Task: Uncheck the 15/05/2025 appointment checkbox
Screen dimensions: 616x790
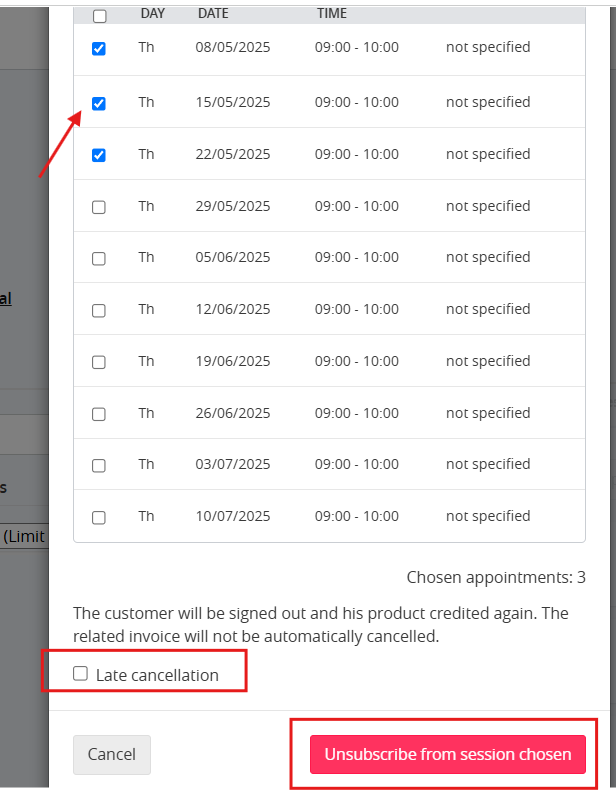Action: (x=99, y=103)
